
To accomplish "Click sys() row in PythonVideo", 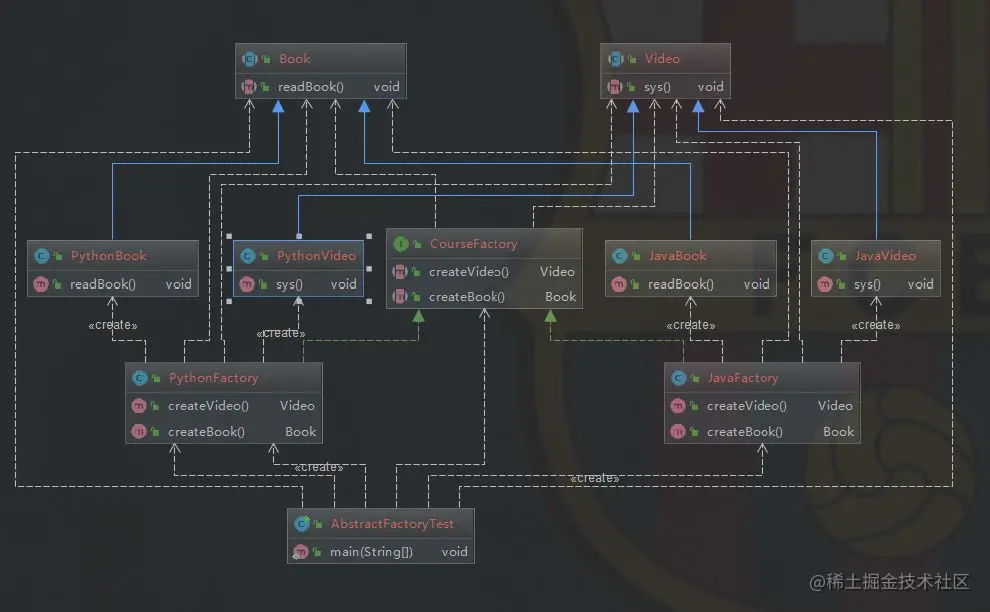I will click(298, 284).
